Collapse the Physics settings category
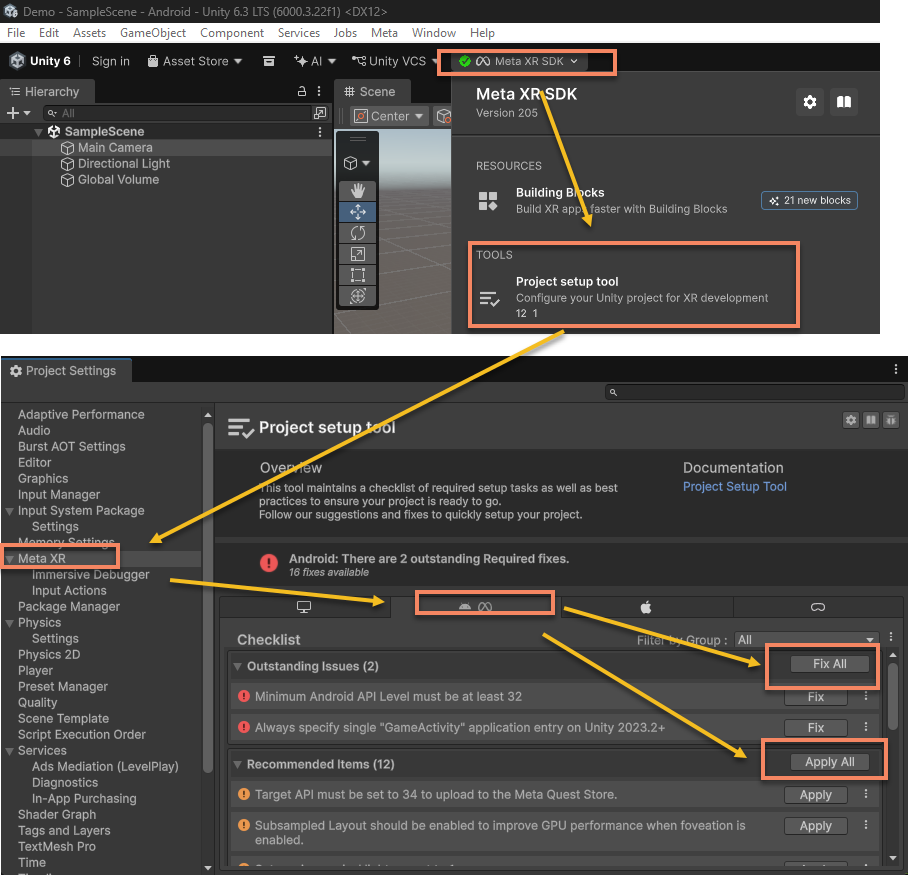Image resolution: width=908 pixels, height=875 pixels. coord(9,623)
